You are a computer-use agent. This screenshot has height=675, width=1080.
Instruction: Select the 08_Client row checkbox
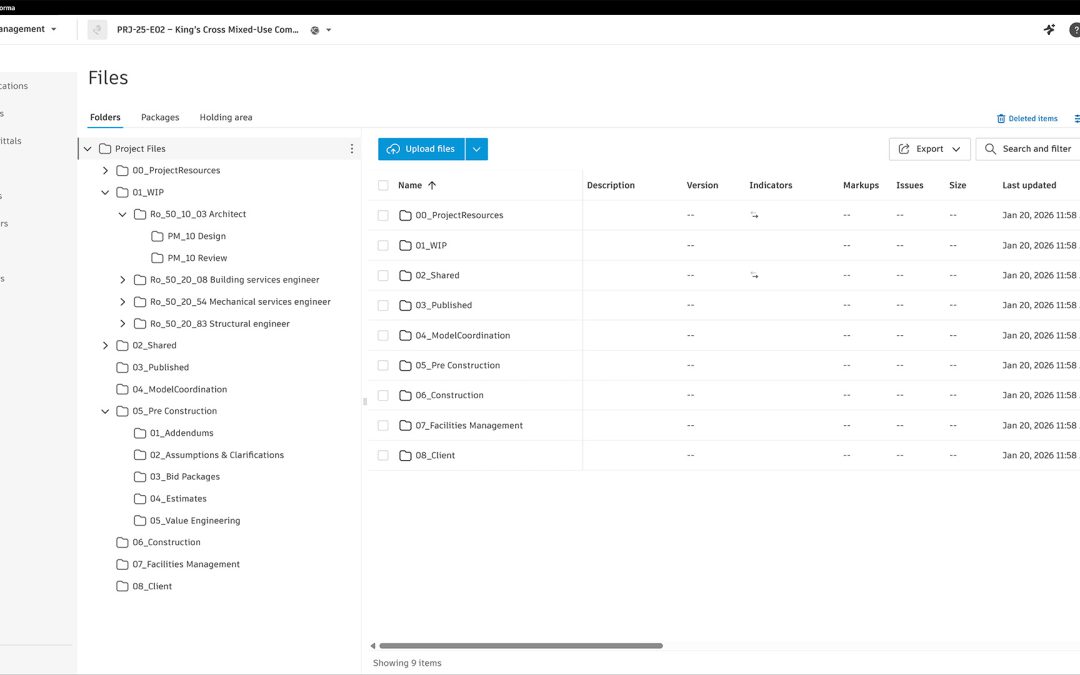coord(383,455)
